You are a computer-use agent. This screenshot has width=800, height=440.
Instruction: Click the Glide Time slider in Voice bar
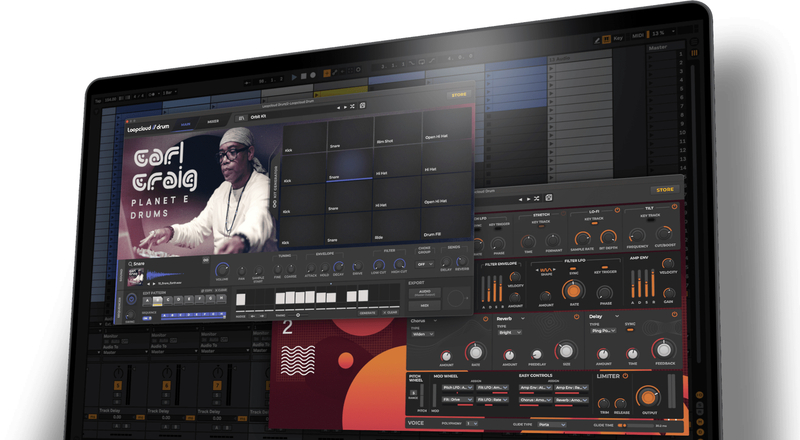(635, 425)
